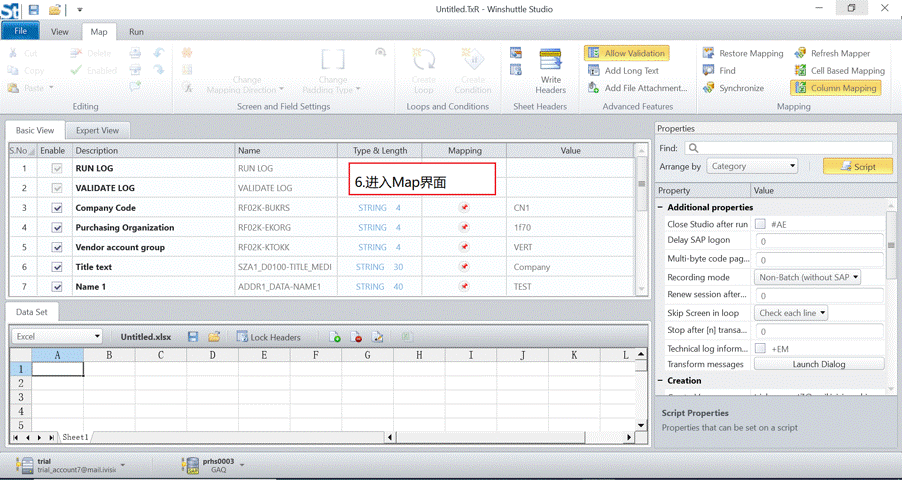Viewport: 902px width, 480px height.
Task: Click the Script button in Properties
Action: 858,166
